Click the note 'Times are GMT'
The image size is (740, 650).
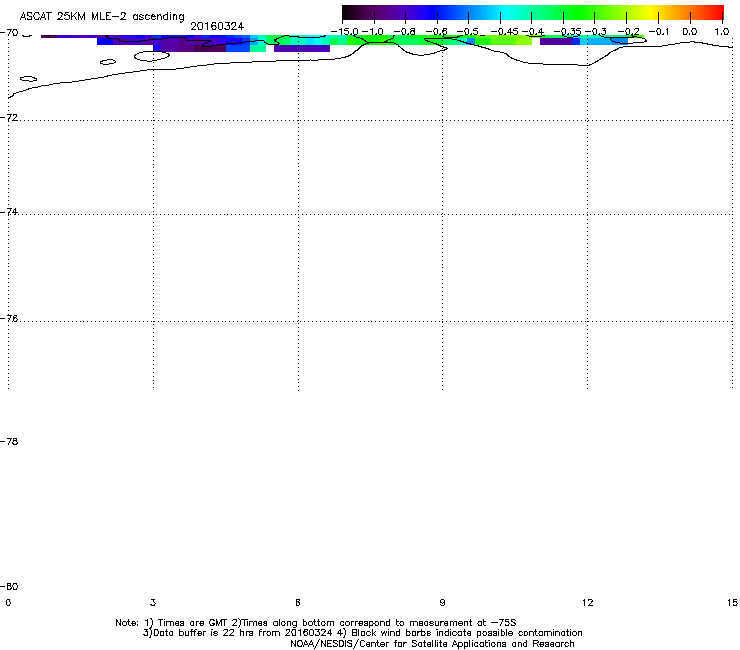tap(193, 623)
